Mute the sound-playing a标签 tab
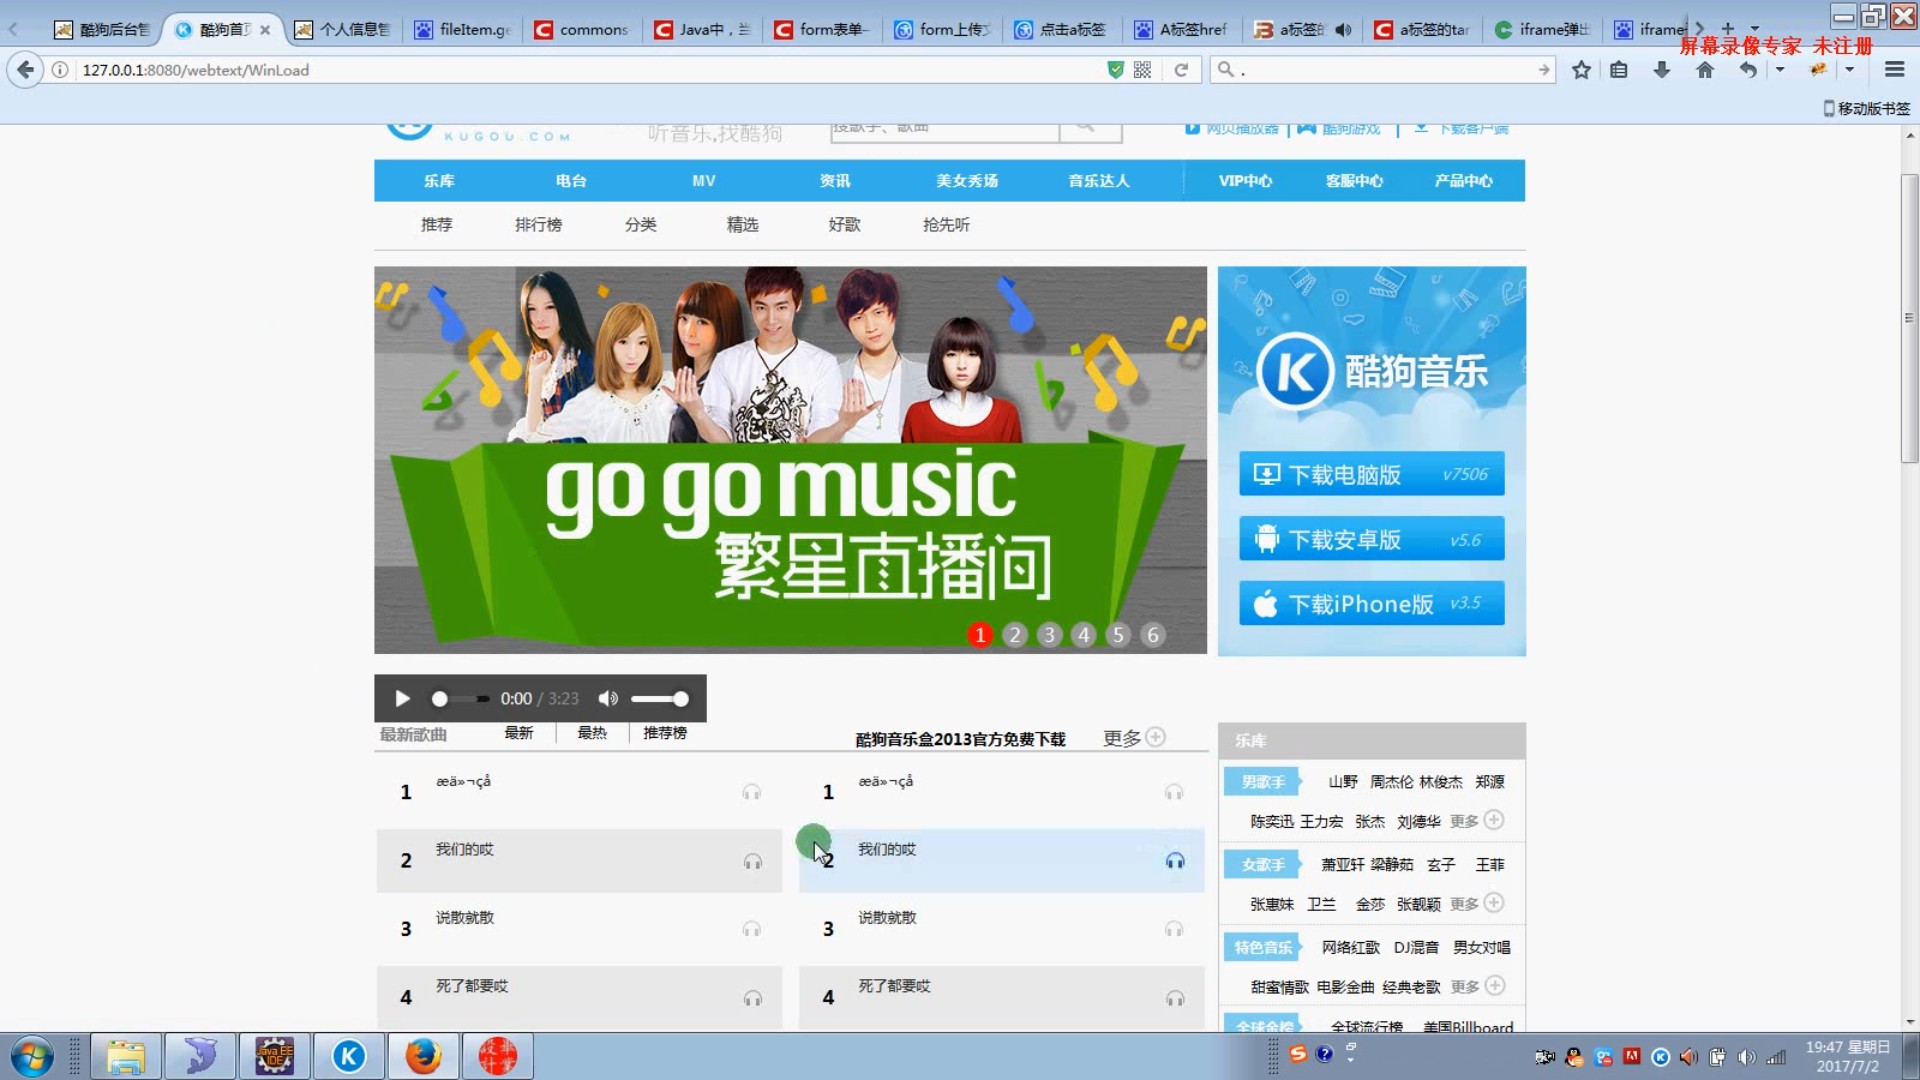The width and height of the screenshot is (1920, 1080). 1343,30
